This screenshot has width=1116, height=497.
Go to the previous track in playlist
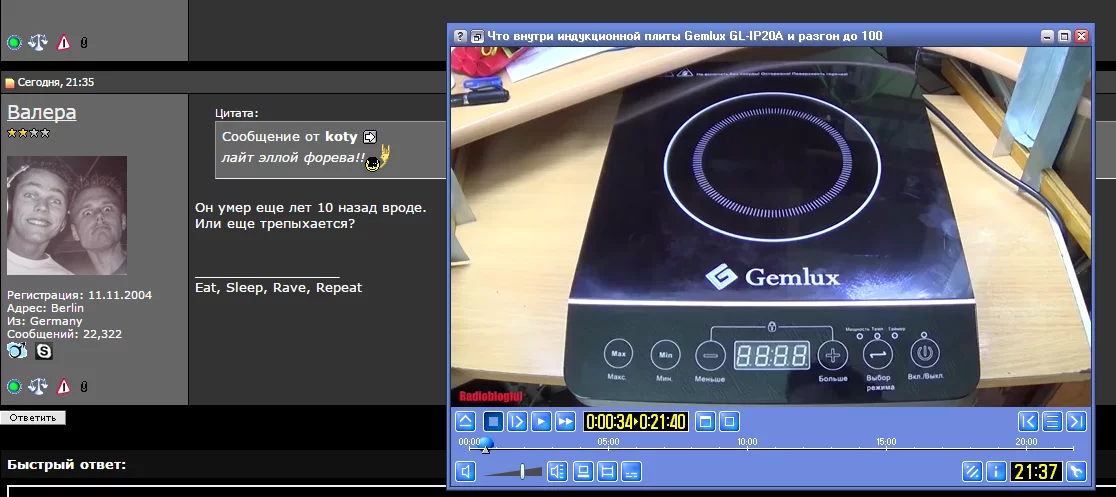(x=1027, y=421)
